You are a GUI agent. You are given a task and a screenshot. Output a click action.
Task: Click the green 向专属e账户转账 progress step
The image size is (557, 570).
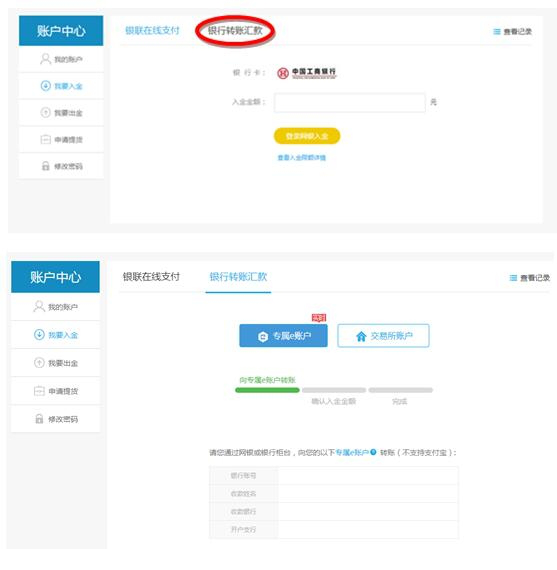267,390
